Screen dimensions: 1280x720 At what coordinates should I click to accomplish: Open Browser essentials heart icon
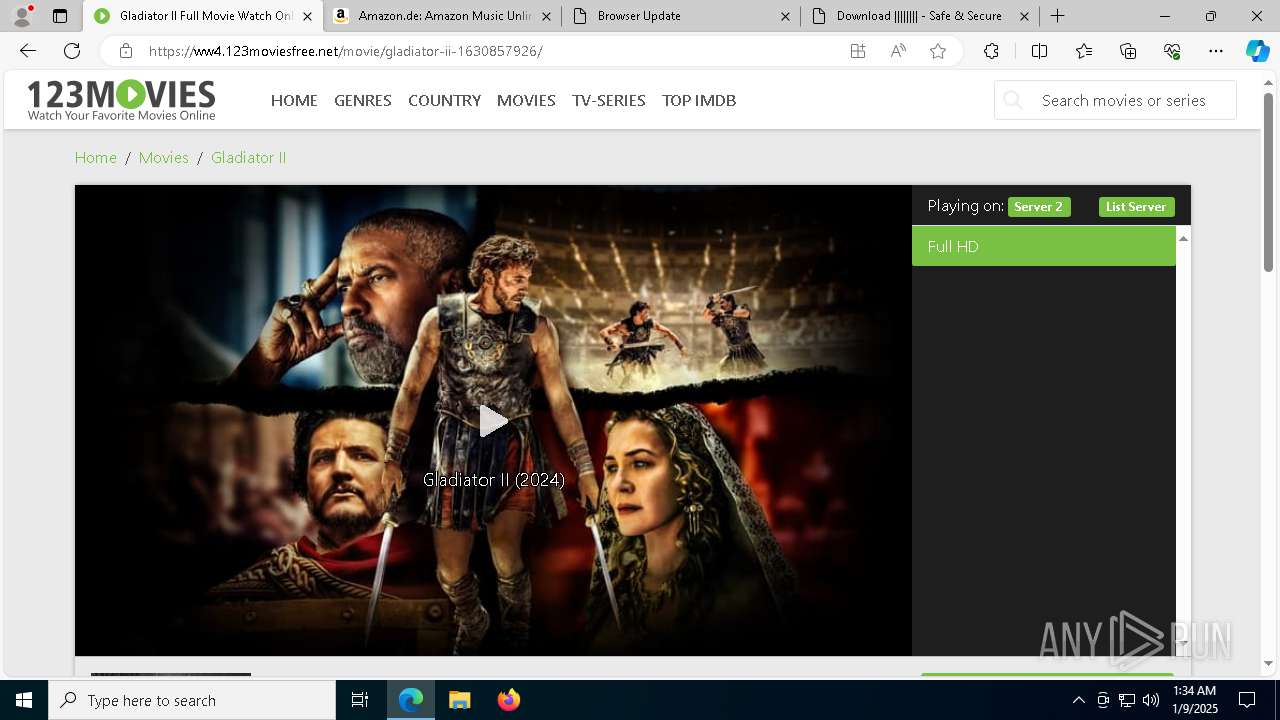[x=1172, y=51]
